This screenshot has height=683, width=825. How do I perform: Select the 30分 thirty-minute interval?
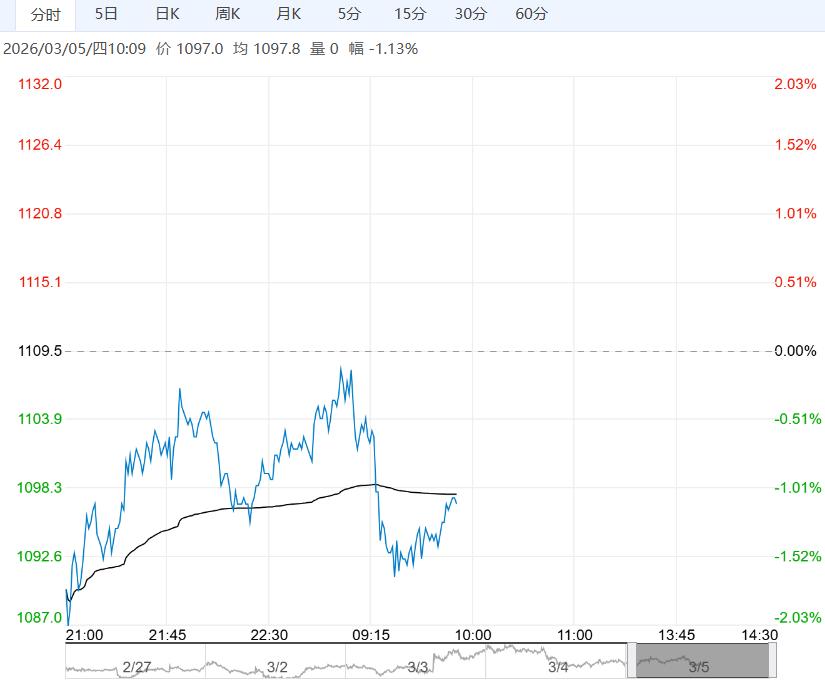(470, 15)
